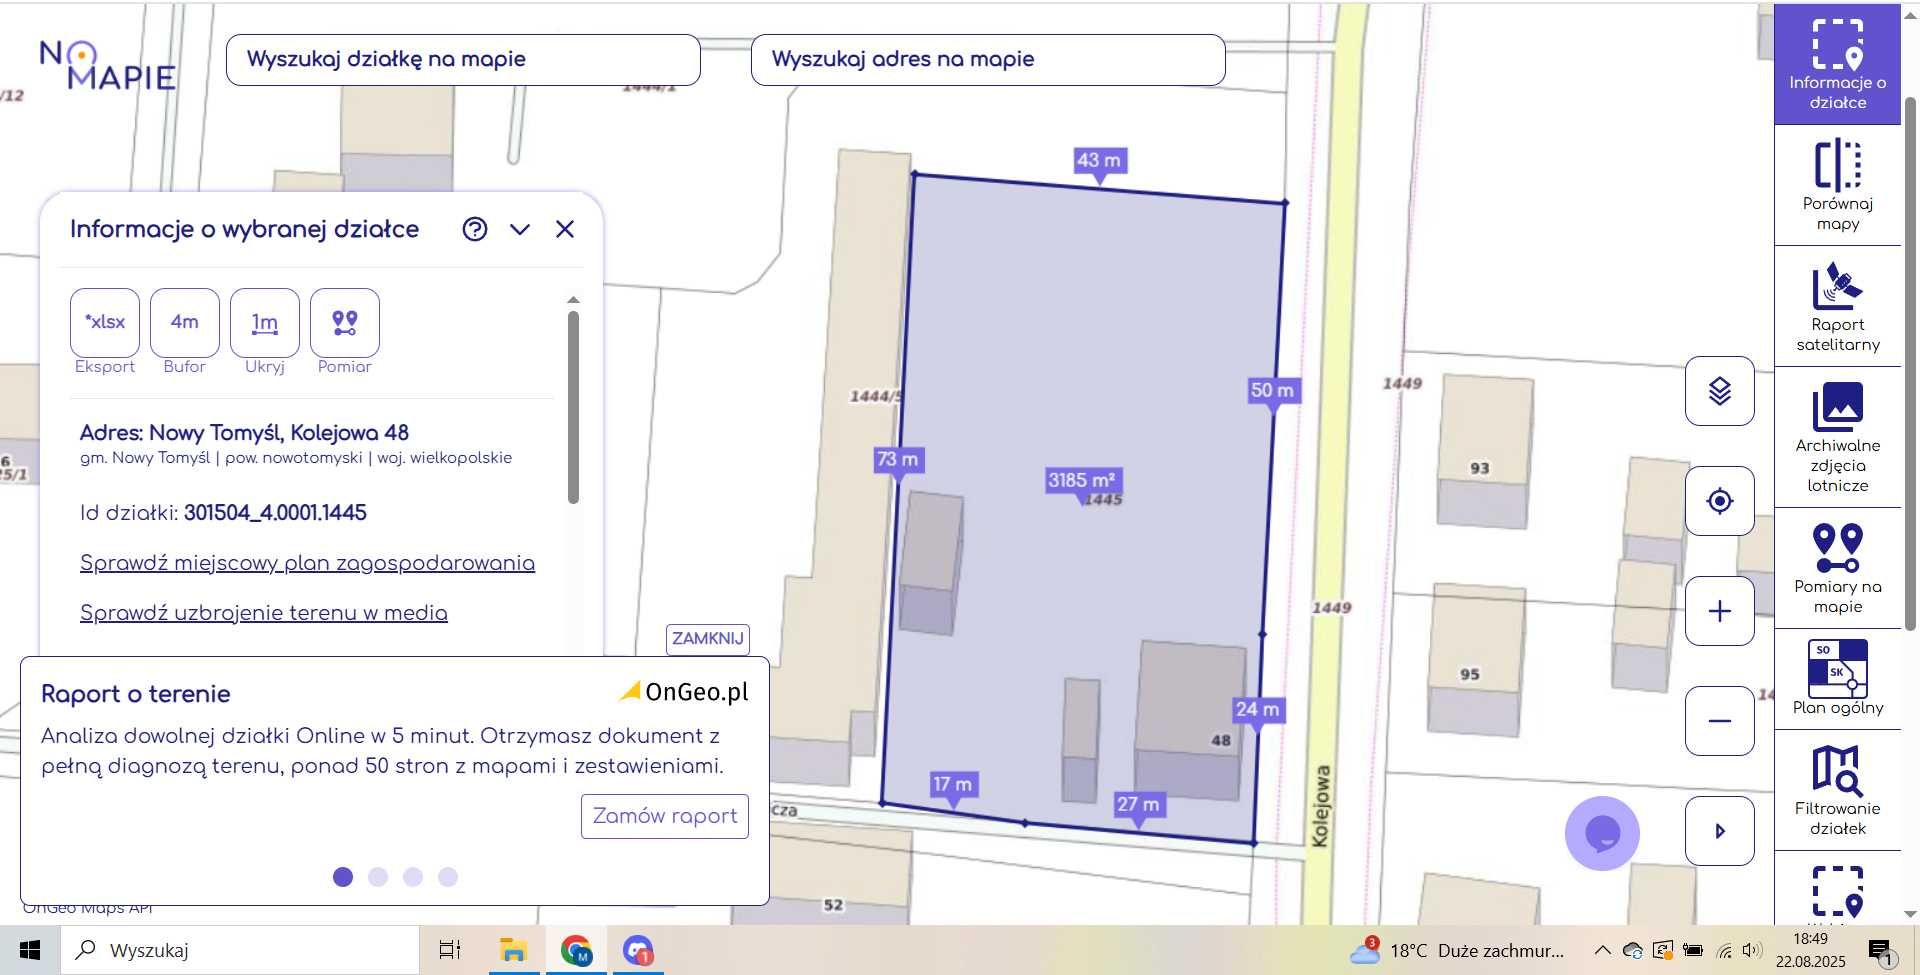Click the play arrow map button
This screenshot has width=1920, height=975.
tap(1719, 831)
